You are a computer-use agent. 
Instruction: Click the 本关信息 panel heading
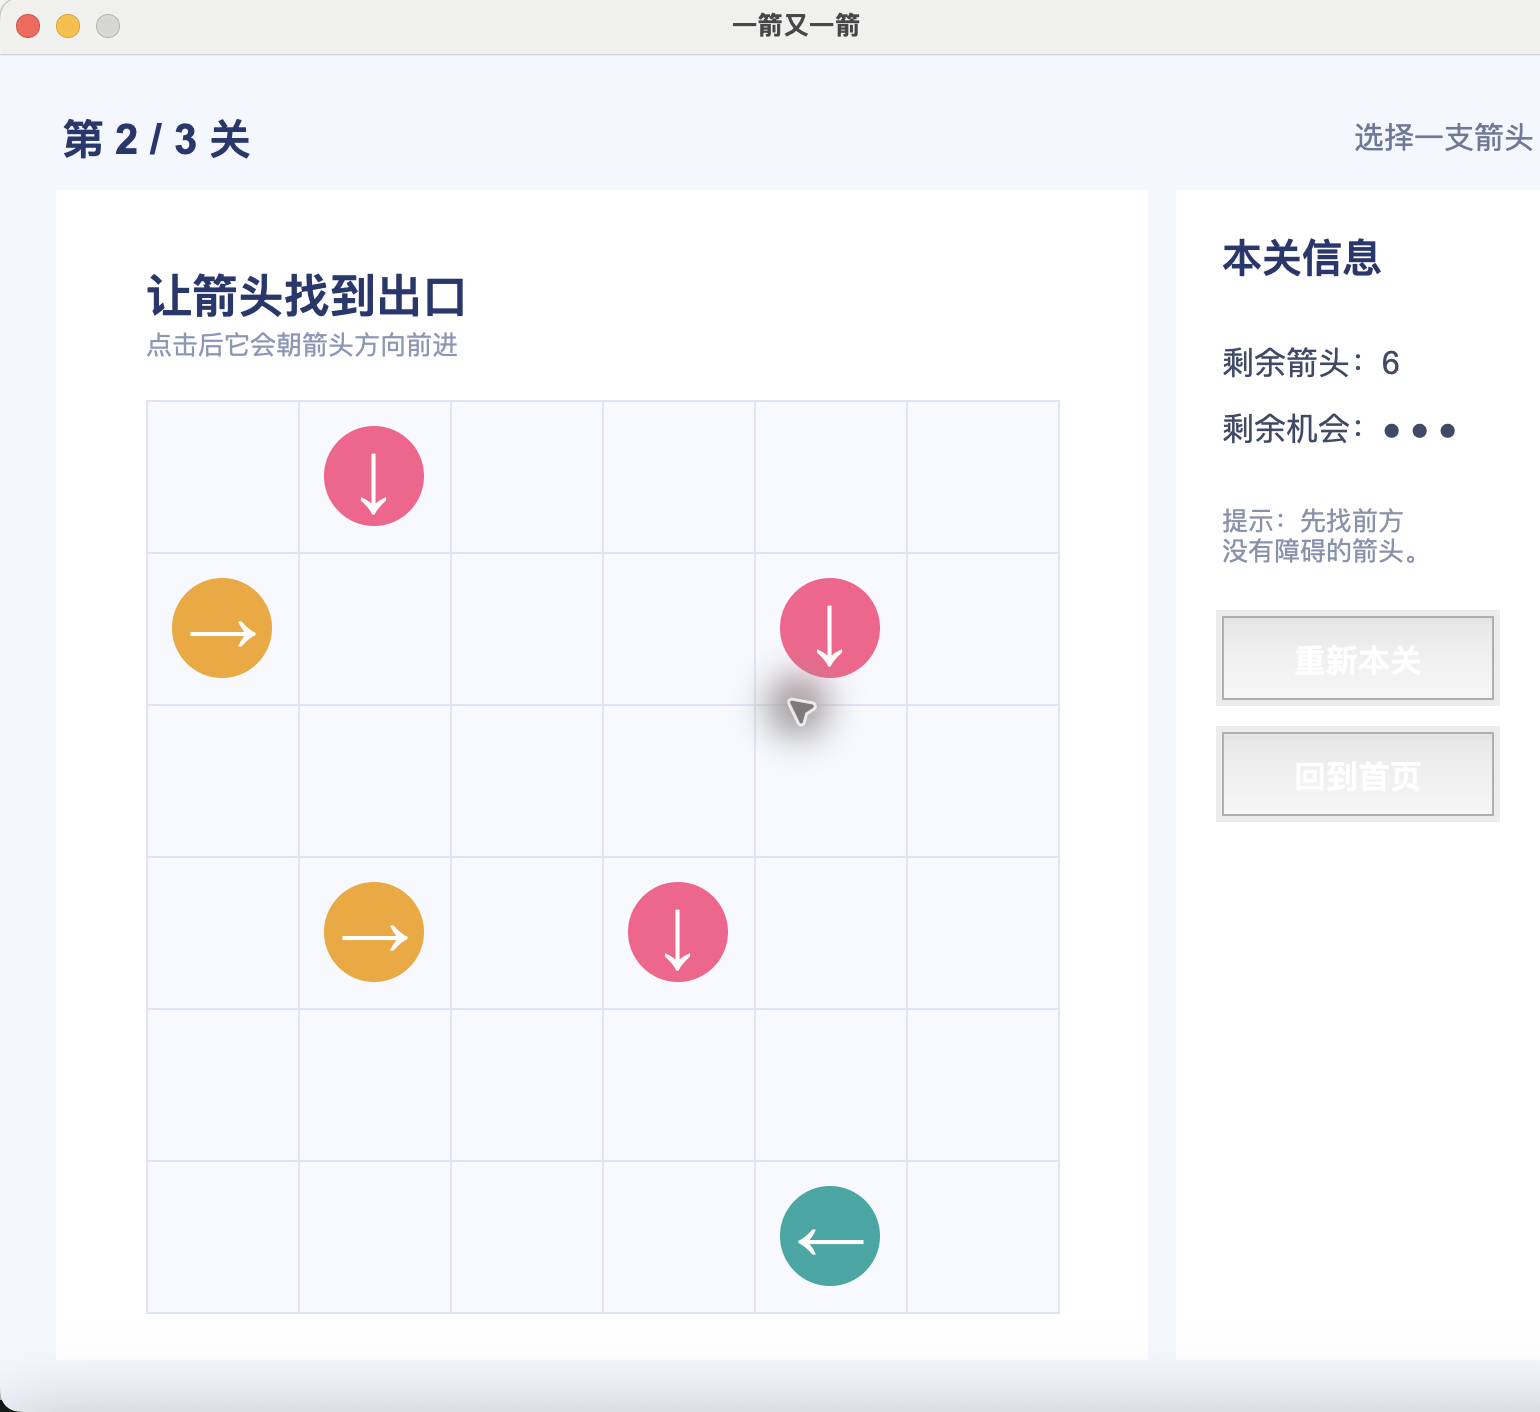coord(1301,258)
